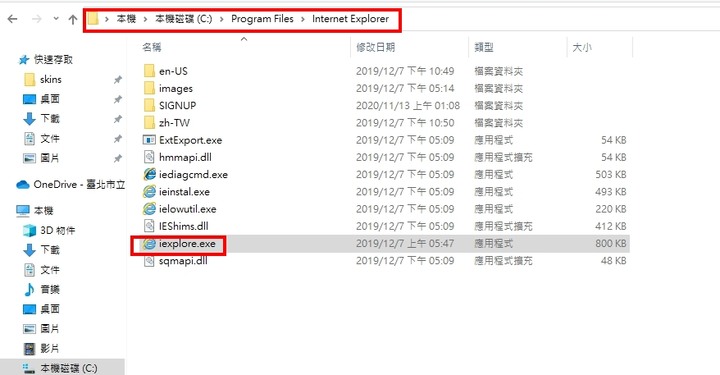Open 文件 under 本機
Image resolution: width=720 pixels, height=375 pixels.
tap(50, 269)
